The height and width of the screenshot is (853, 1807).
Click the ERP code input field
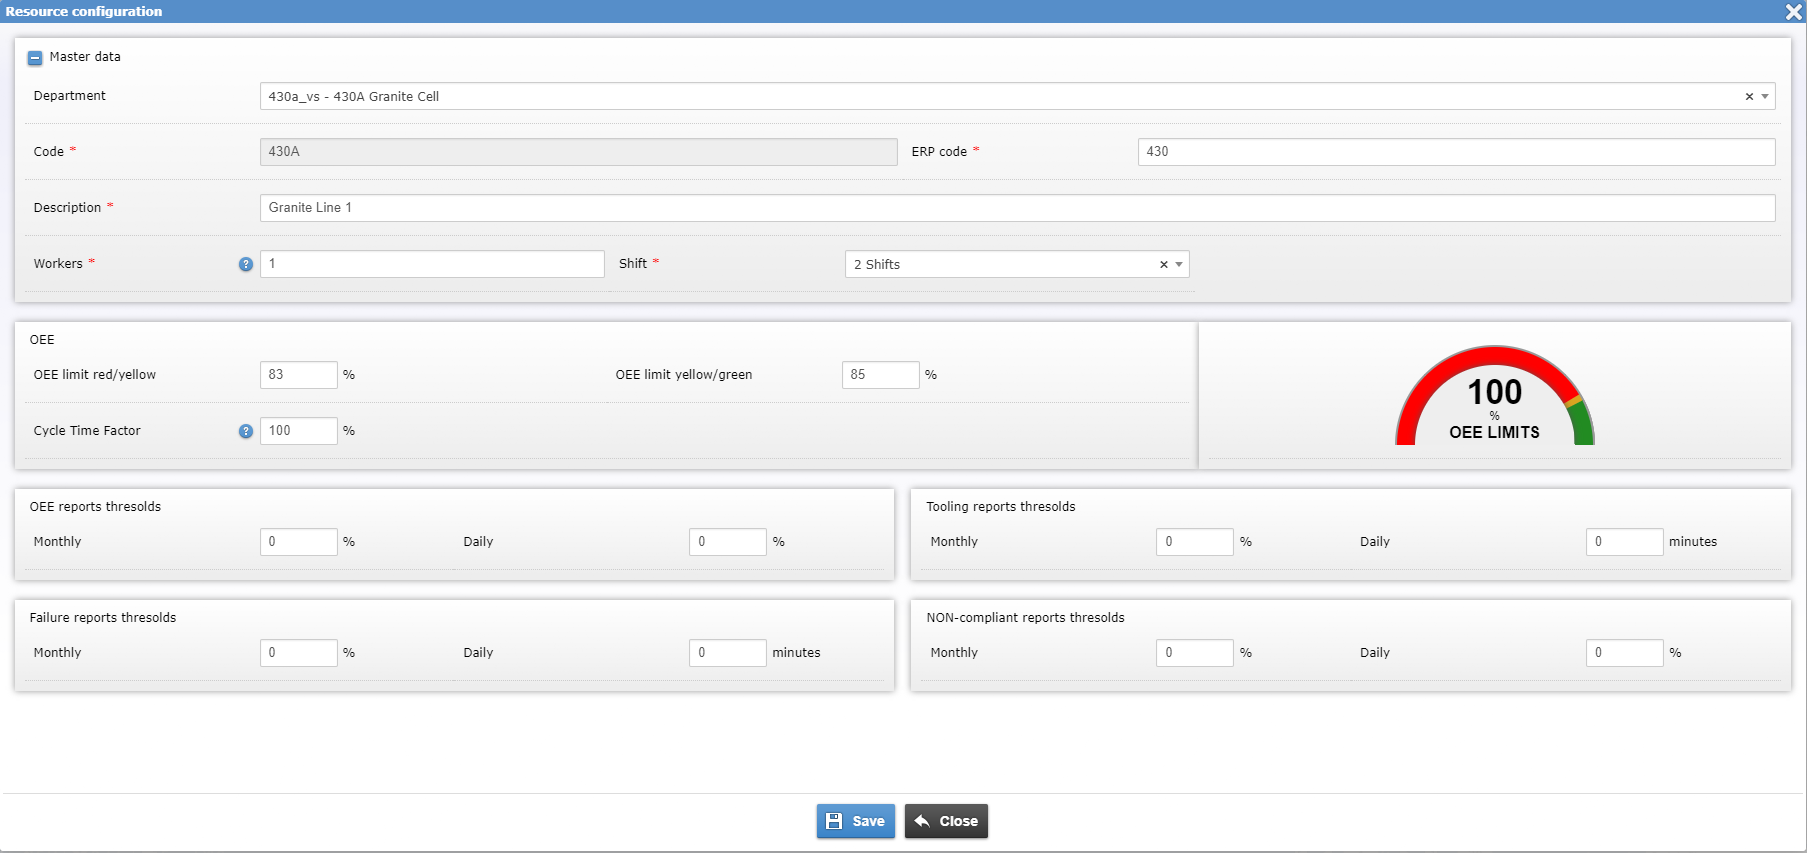coord(1455,152)
